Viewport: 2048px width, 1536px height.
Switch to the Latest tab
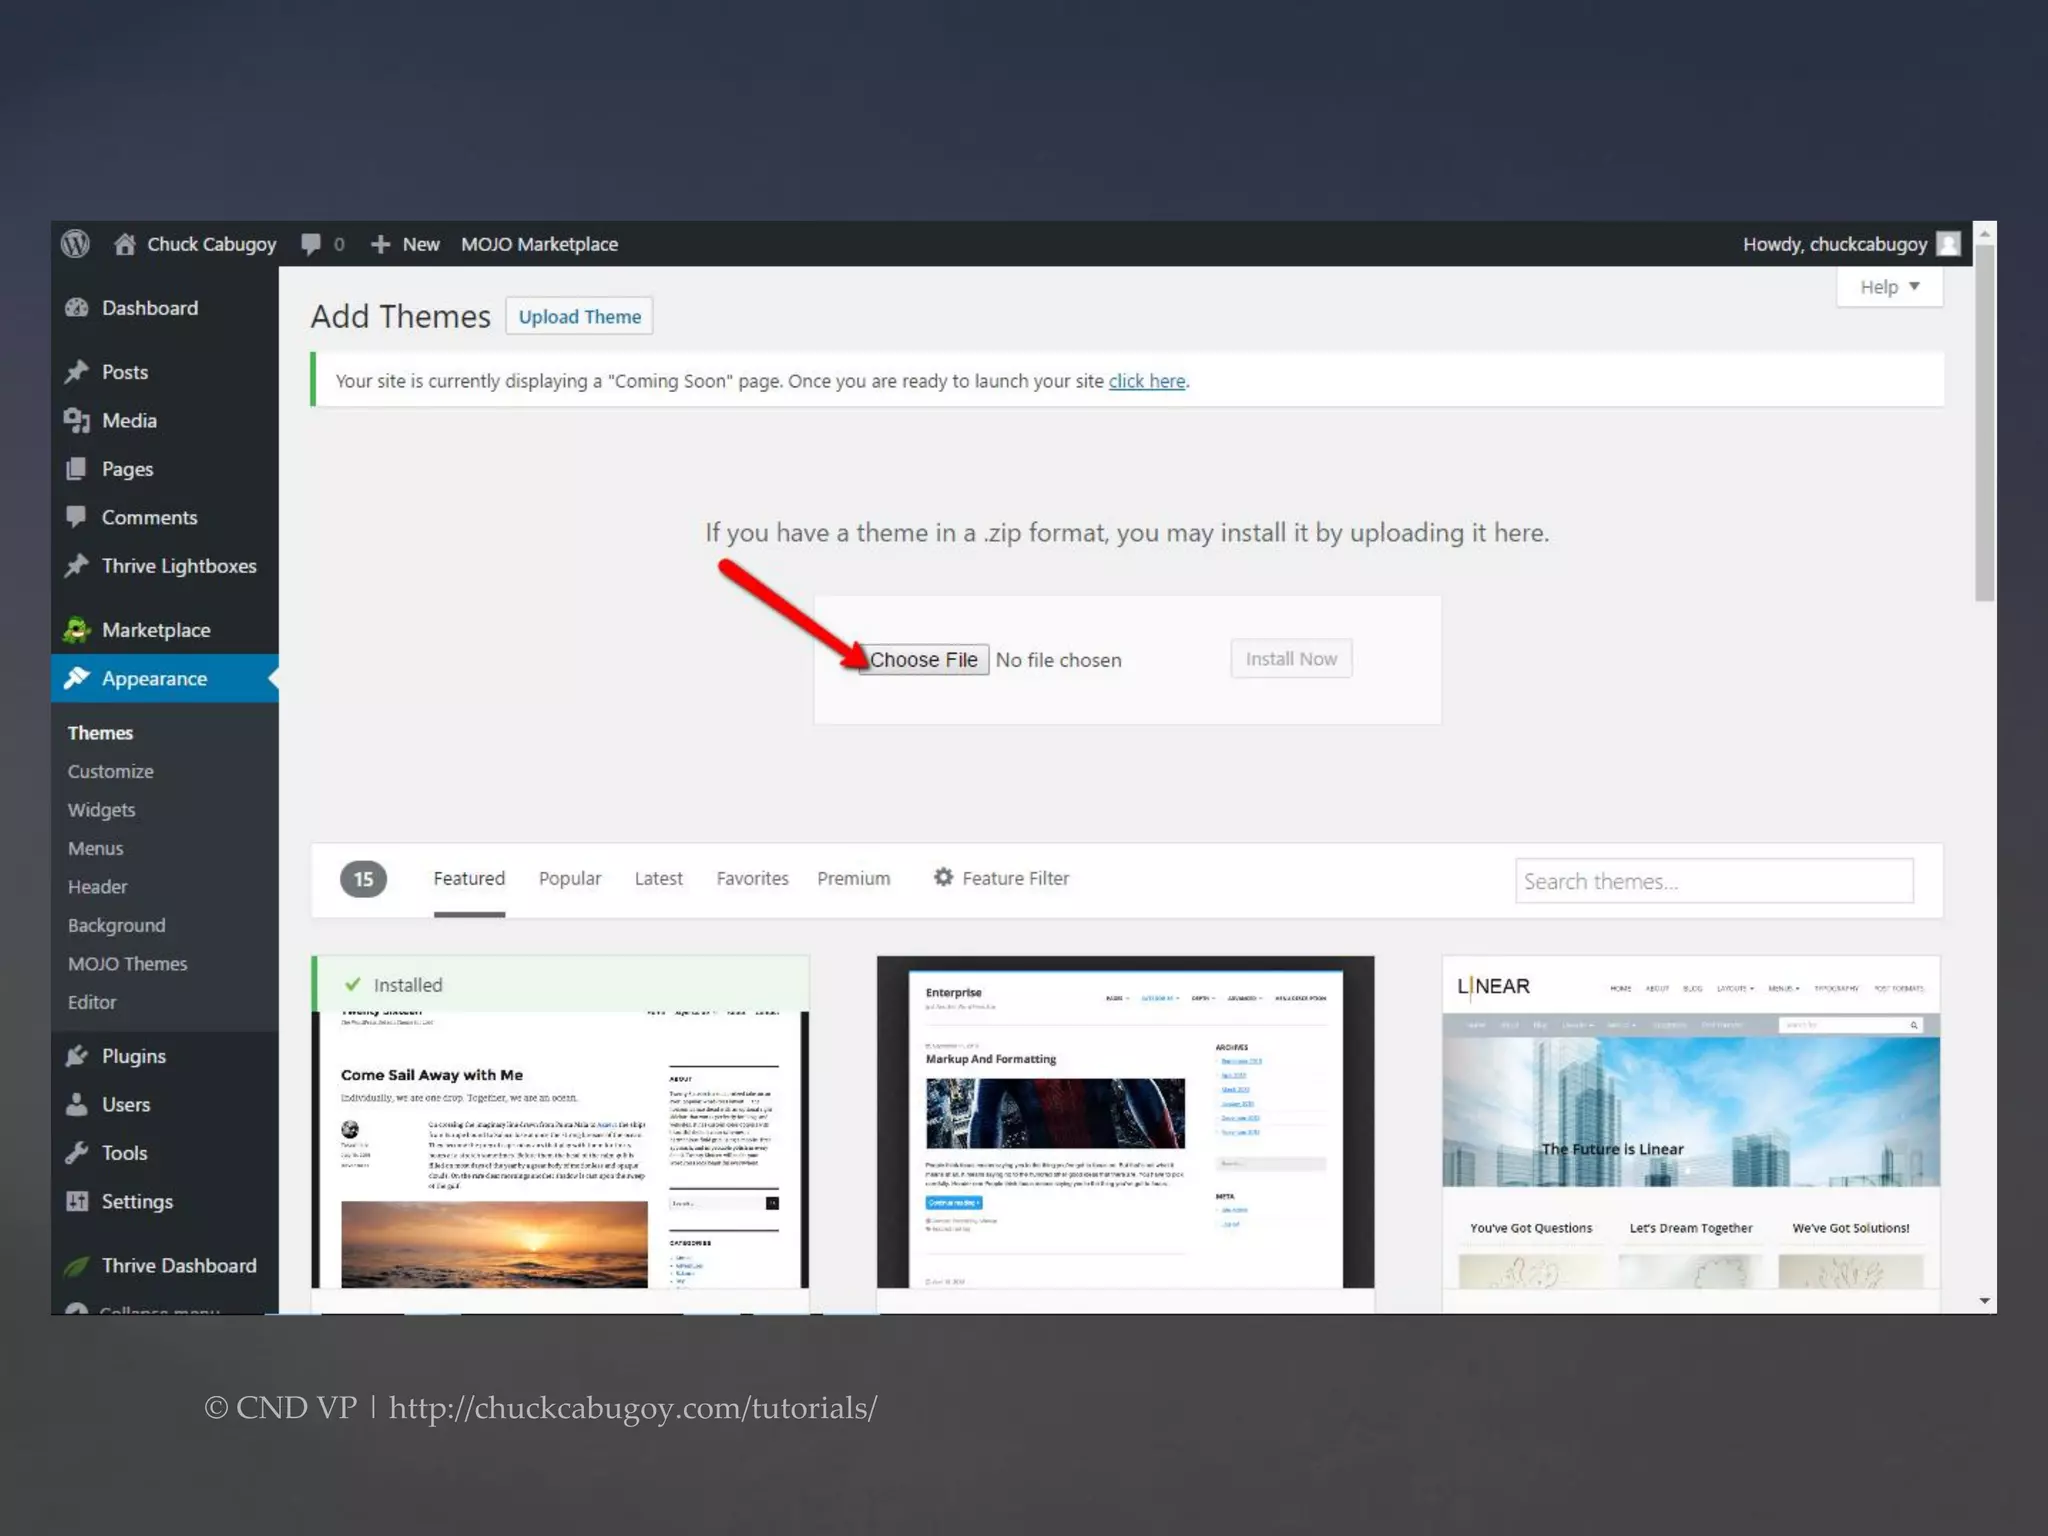coord(659,878)
